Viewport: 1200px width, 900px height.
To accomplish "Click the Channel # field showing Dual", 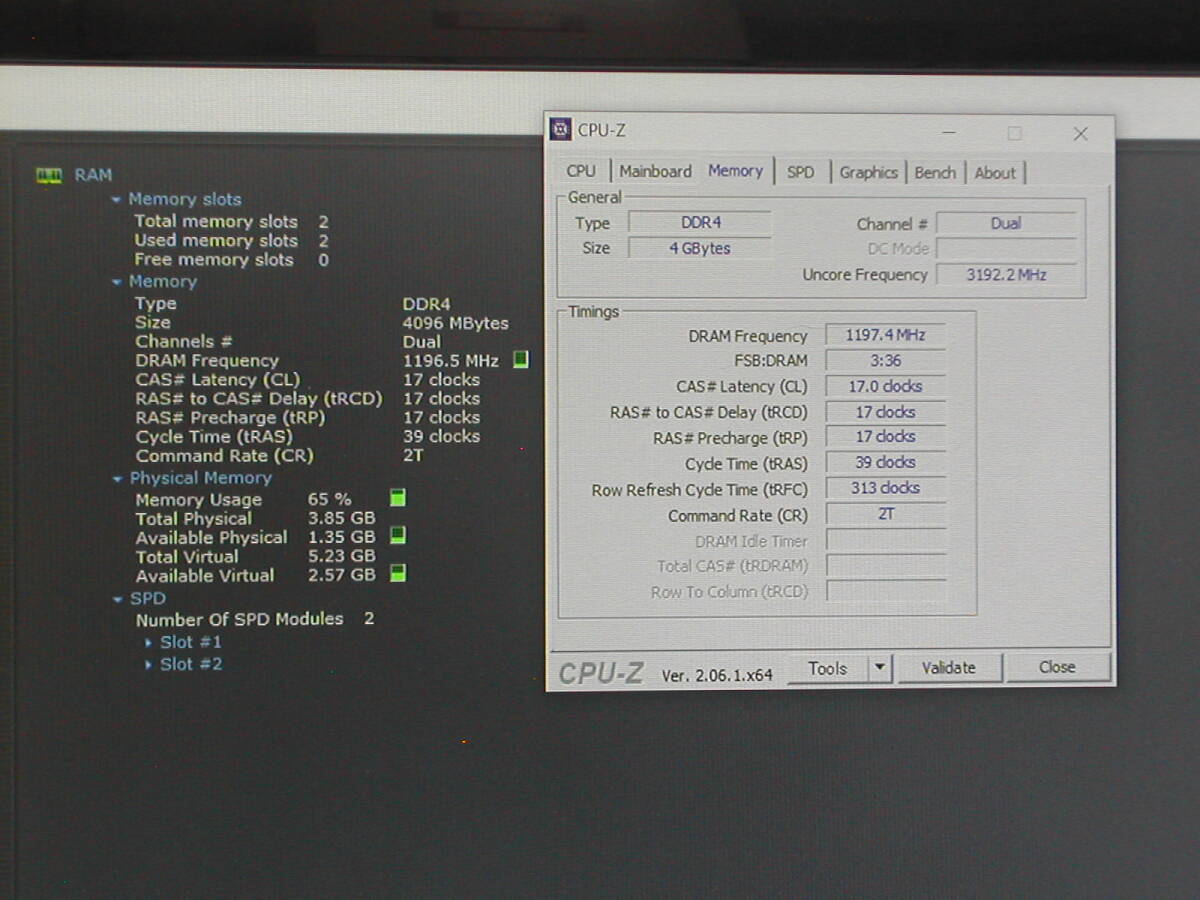I will click(x=1006, y=224).
